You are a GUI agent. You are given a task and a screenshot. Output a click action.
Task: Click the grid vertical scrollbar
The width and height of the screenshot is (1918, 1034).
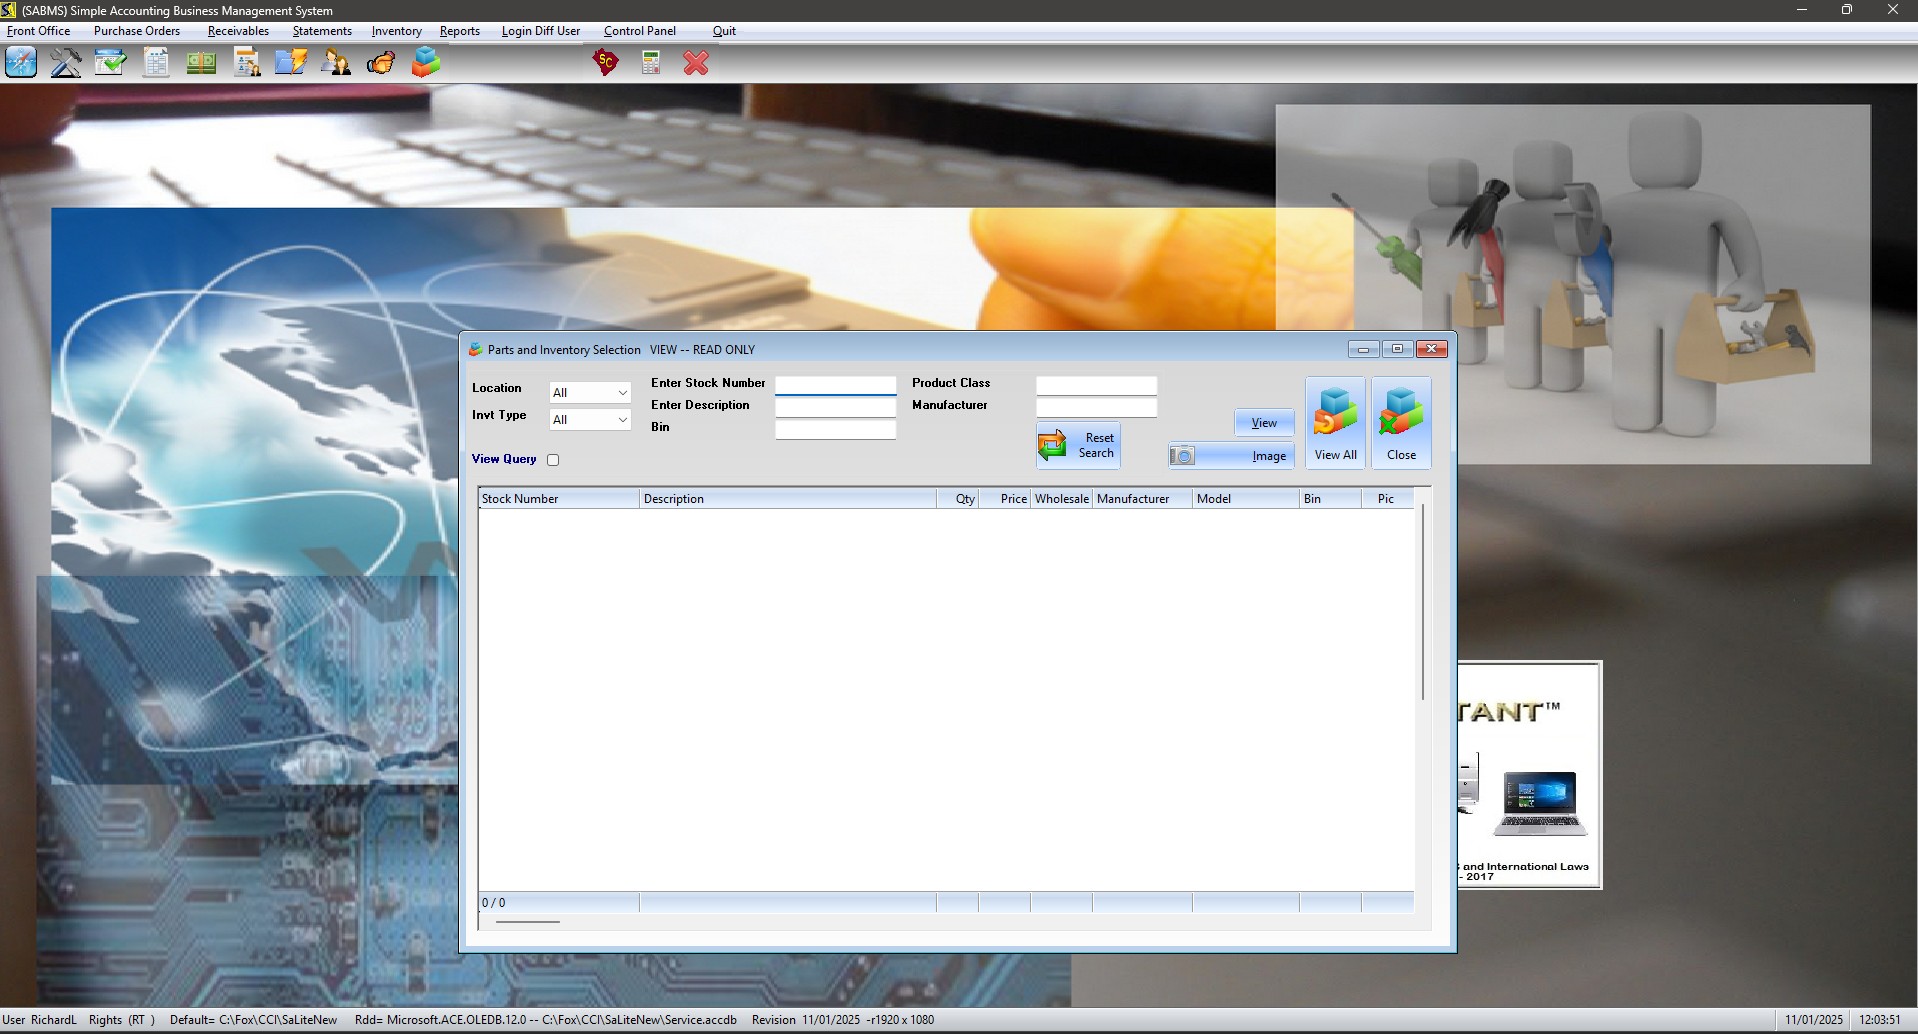[x=1423, y=602]
